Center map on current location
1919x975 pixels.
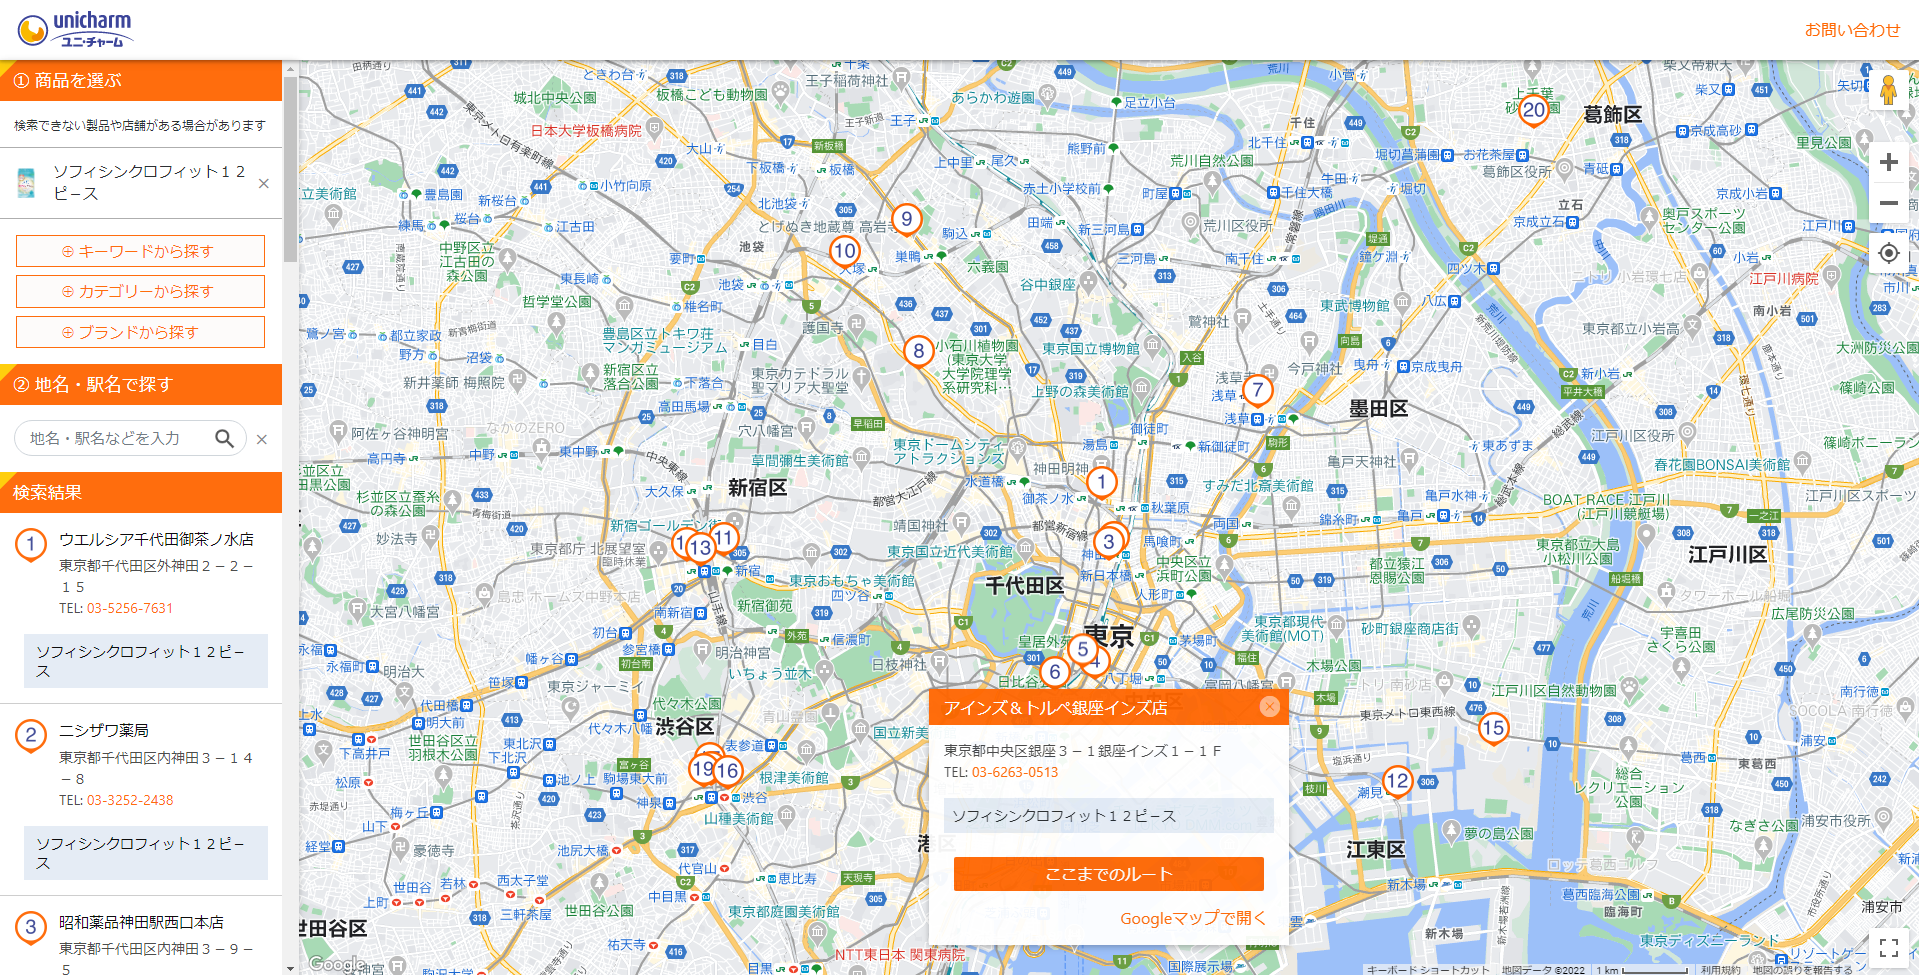(x=1888, y=253)
